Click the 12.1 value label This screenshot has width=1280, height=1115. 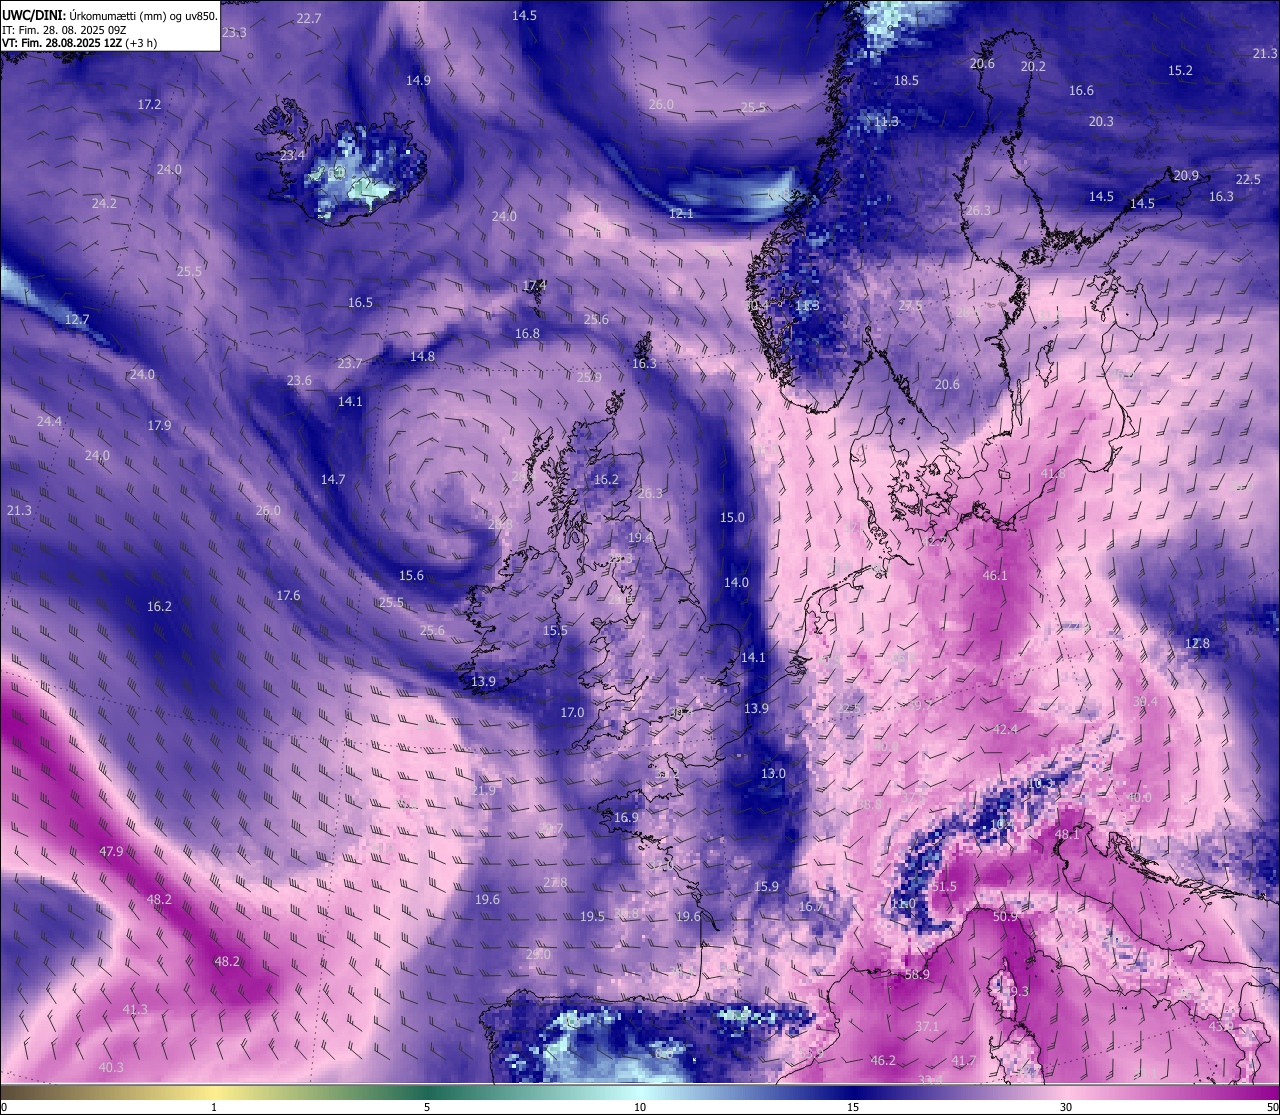point(681,214)
